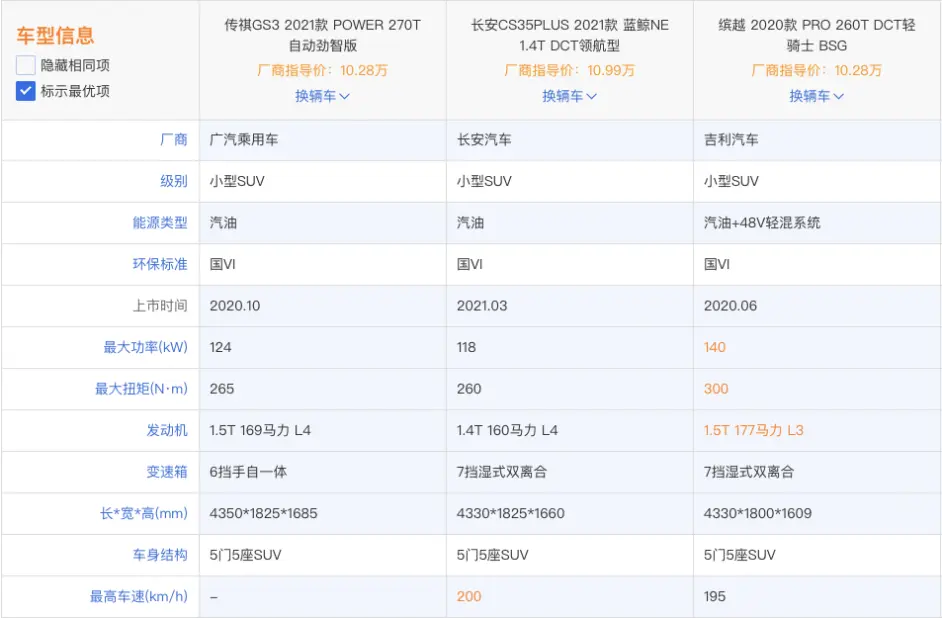Open 换辆车 dropdown under 传祺GS3
Image resolution: width=942 pixels, height=618 pixels.
[x=322, y=96]
